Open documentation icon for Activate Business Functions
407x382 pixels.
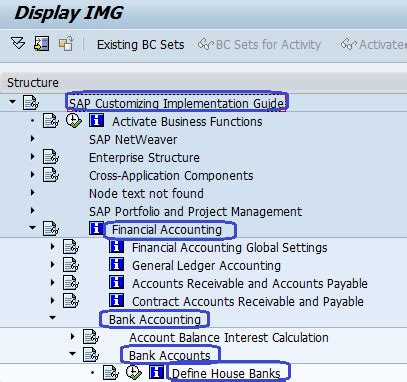[x=51, y=121]
